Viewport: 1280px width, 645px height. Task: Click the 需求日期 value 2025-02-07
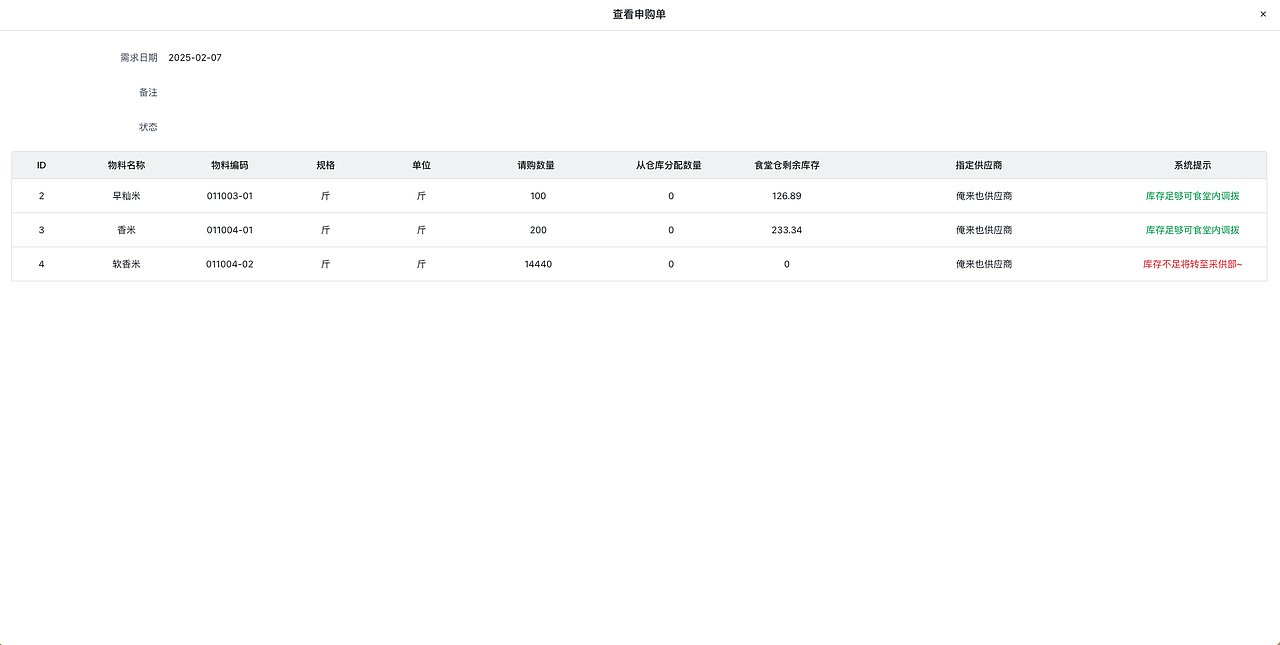tap(195, 58)
